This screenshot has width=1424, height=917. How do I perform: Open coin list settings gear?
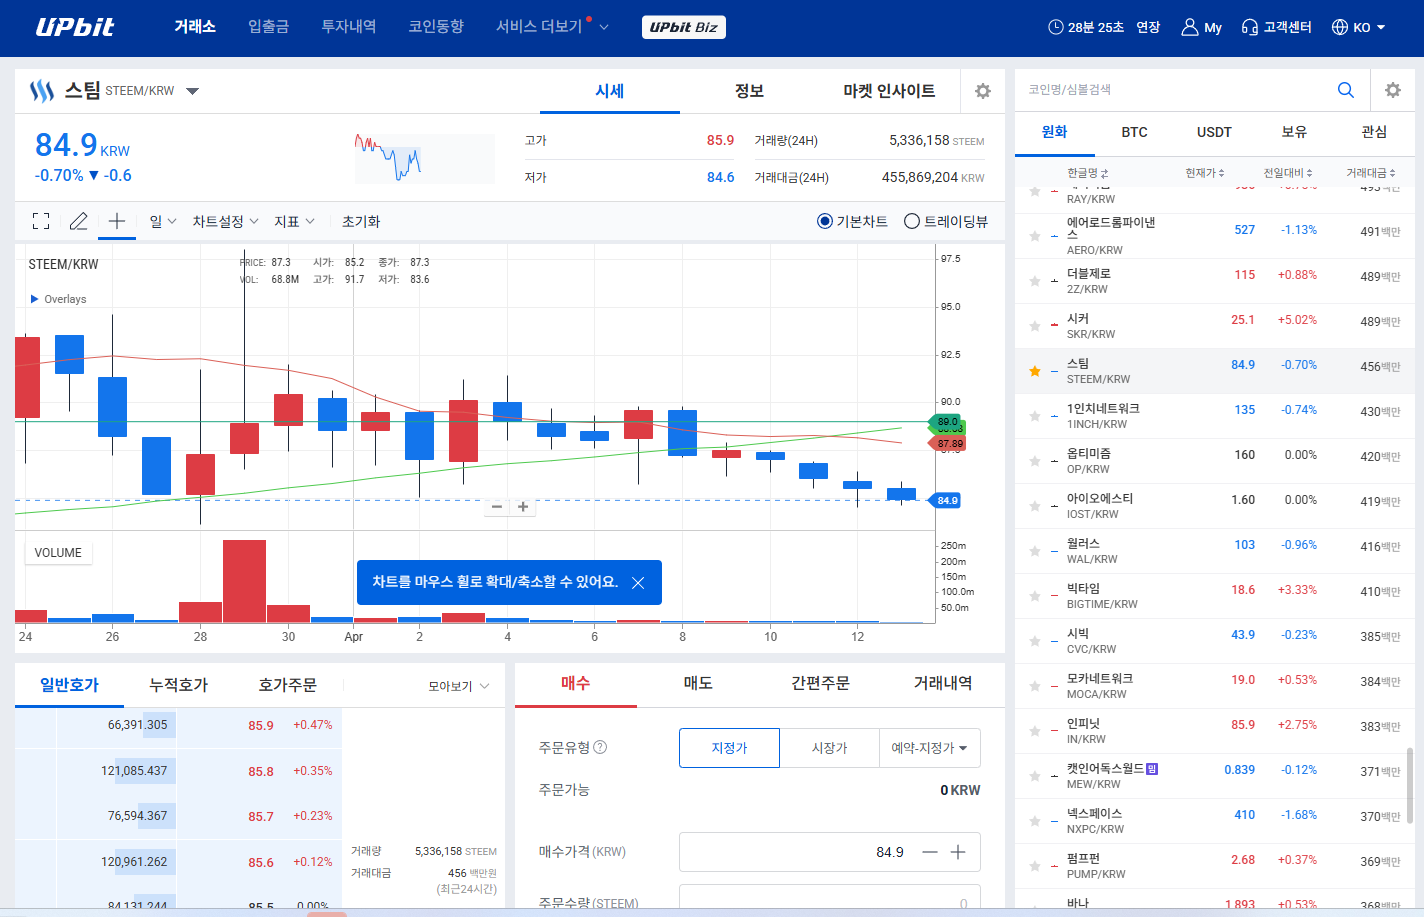[x=1392, y=90]
